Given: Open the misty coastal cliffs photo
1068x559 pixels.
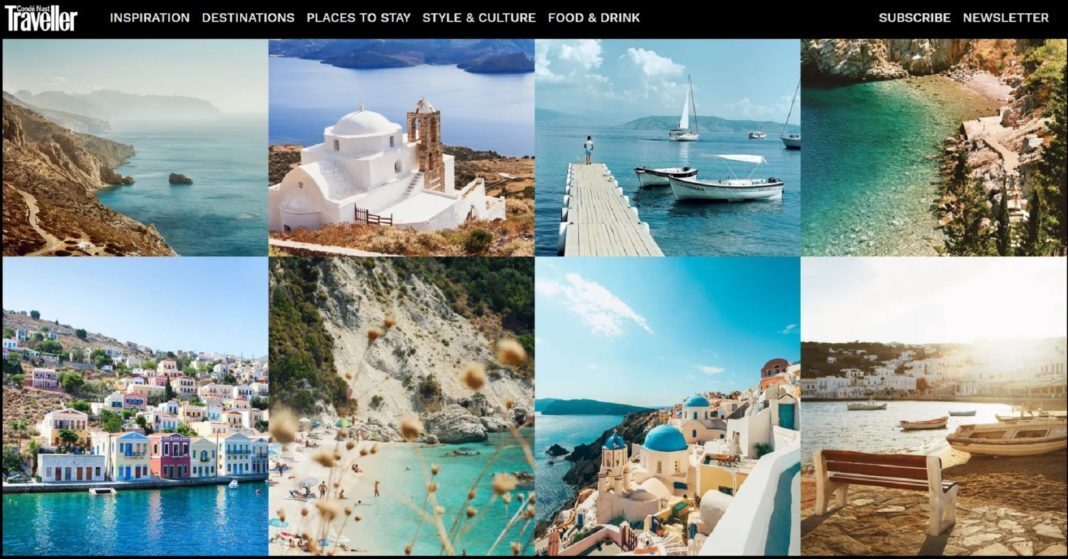Looking at the screenshot, I should click(x=135, y=147).
